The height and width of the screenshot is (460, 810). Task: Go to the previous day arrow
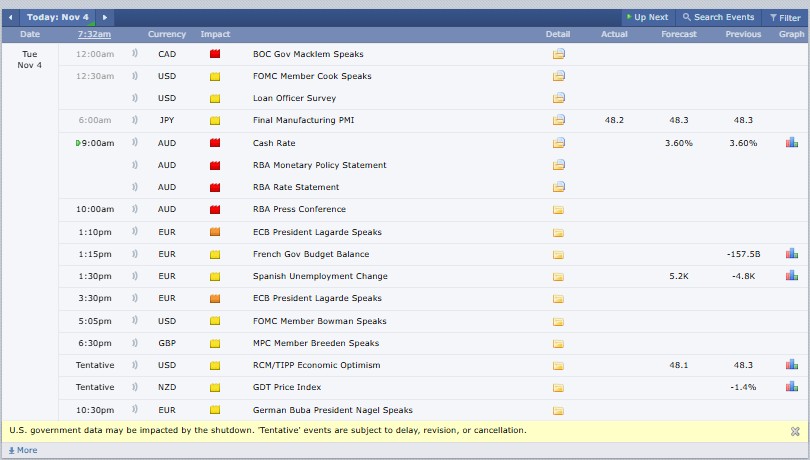click(x=11, y=17)
